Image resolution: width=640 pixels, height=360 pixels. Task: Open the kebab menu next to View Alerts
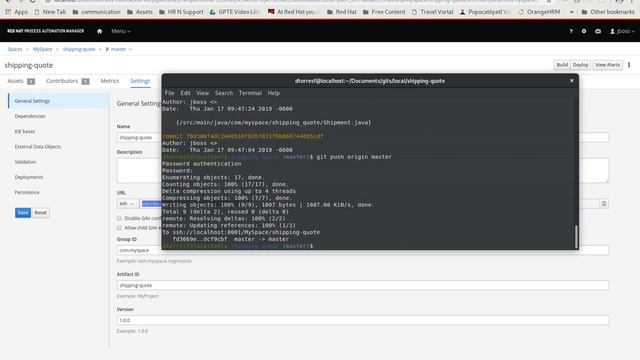(629, 65)
